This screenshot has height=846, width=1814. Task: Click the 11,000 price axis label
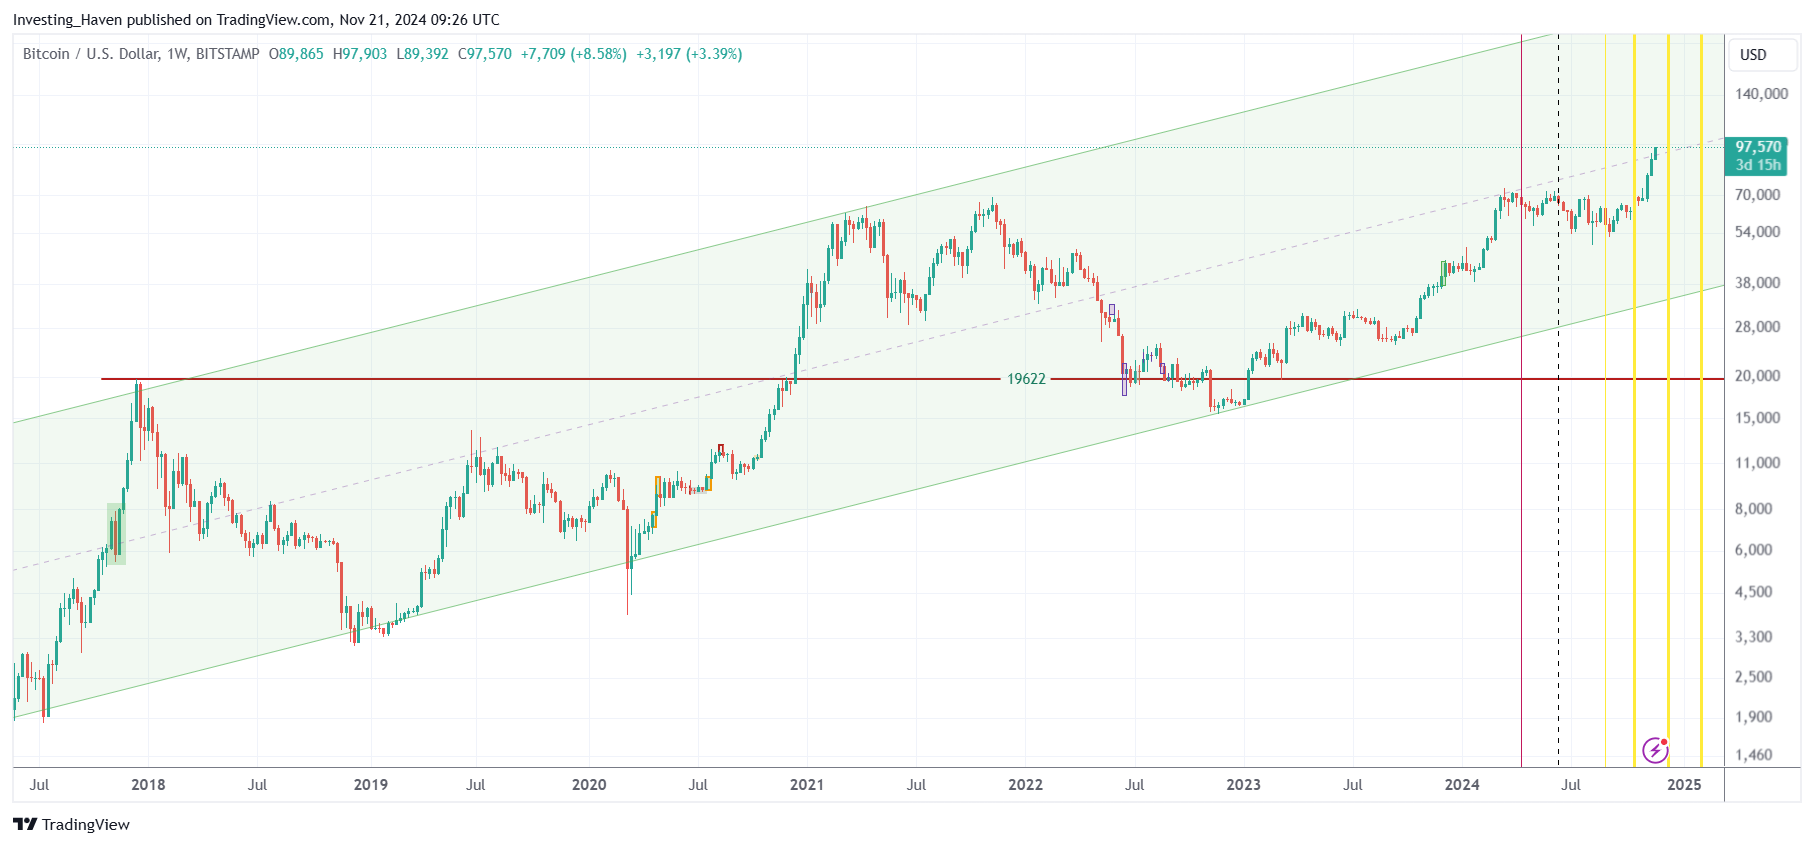1757,463
